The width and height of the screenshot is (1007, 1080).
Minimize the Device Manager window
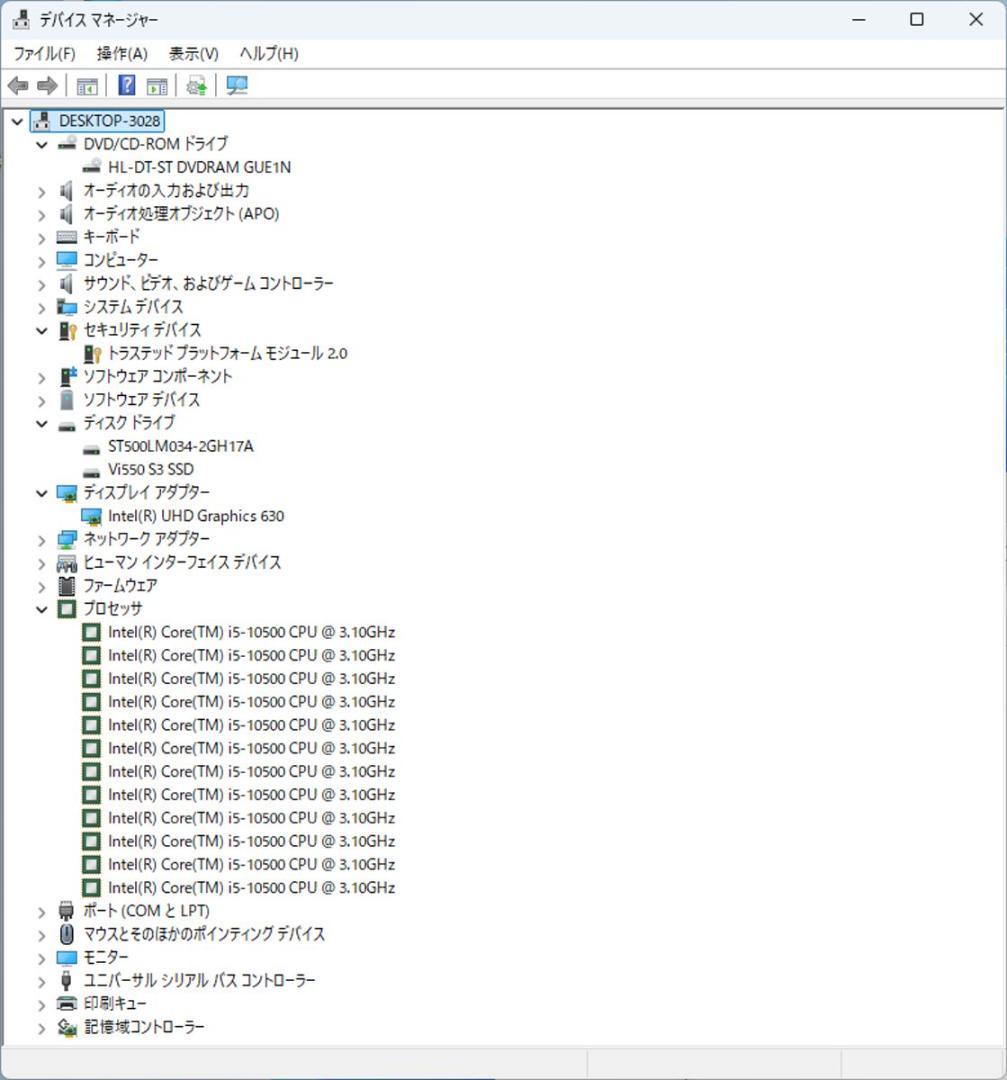[859, 19]
